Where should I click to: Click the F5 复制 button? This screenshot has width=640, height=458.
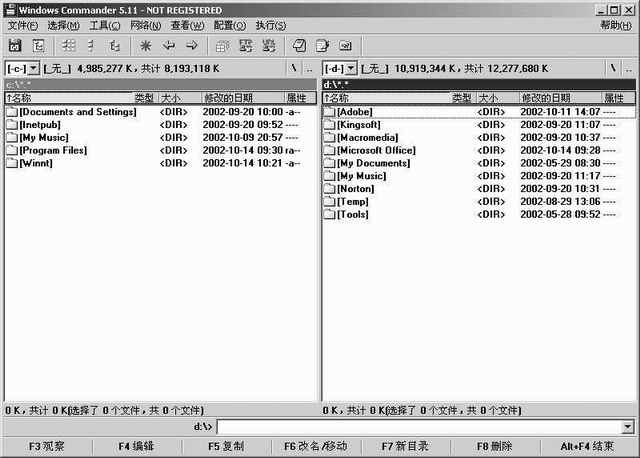[226, 447]
